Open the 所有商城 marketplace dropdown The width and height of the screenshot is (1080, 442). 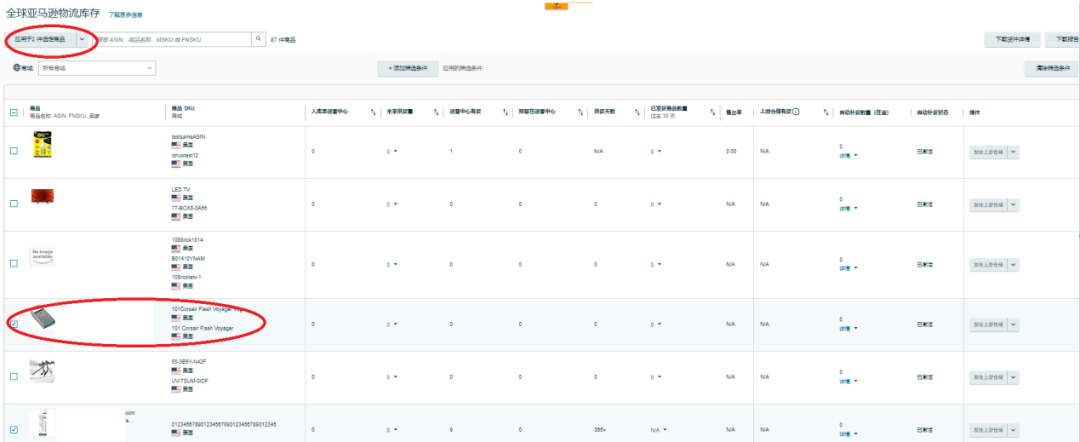97,68
